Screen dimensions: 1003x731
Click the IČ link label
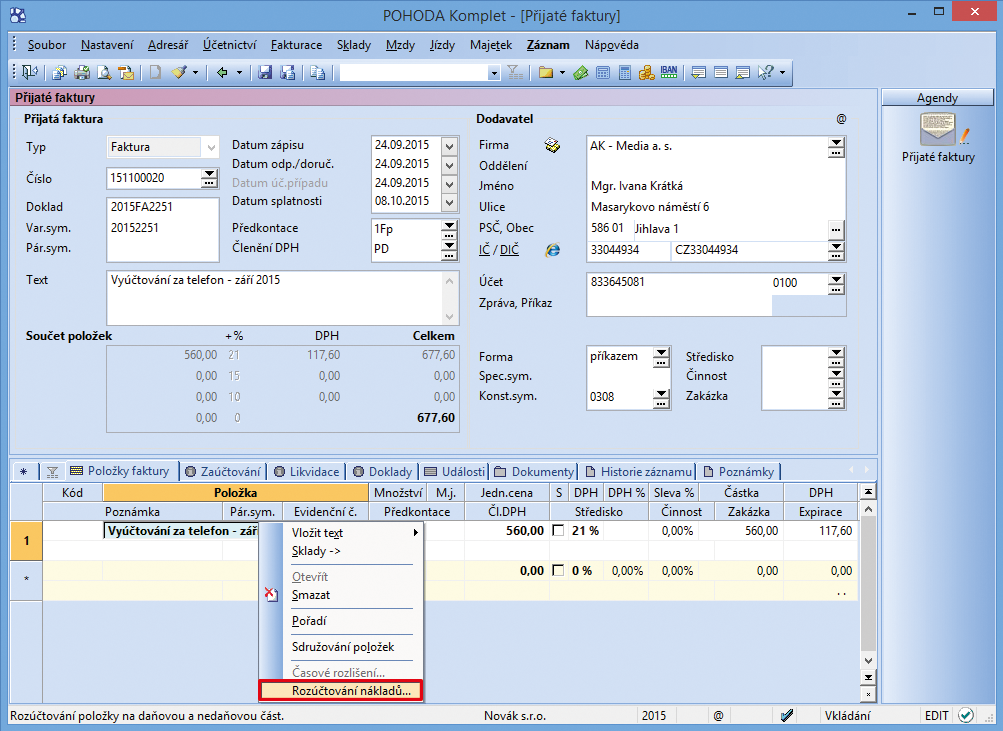tap(484, 250)
